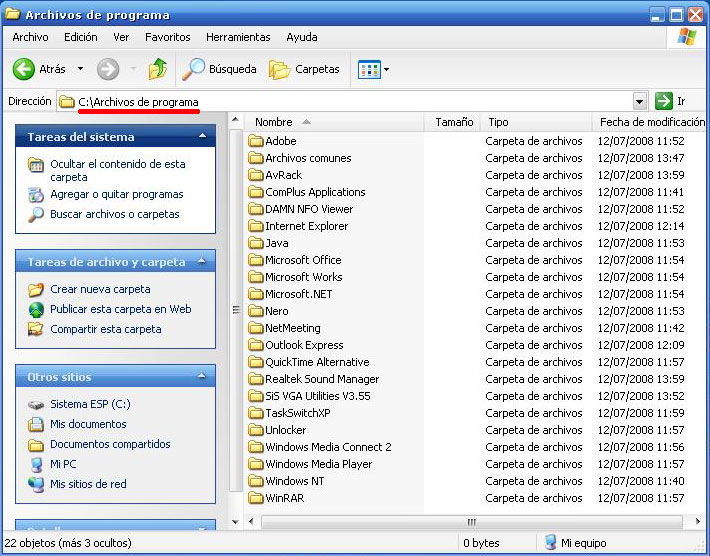Click the Up one level folder icon

158,69
